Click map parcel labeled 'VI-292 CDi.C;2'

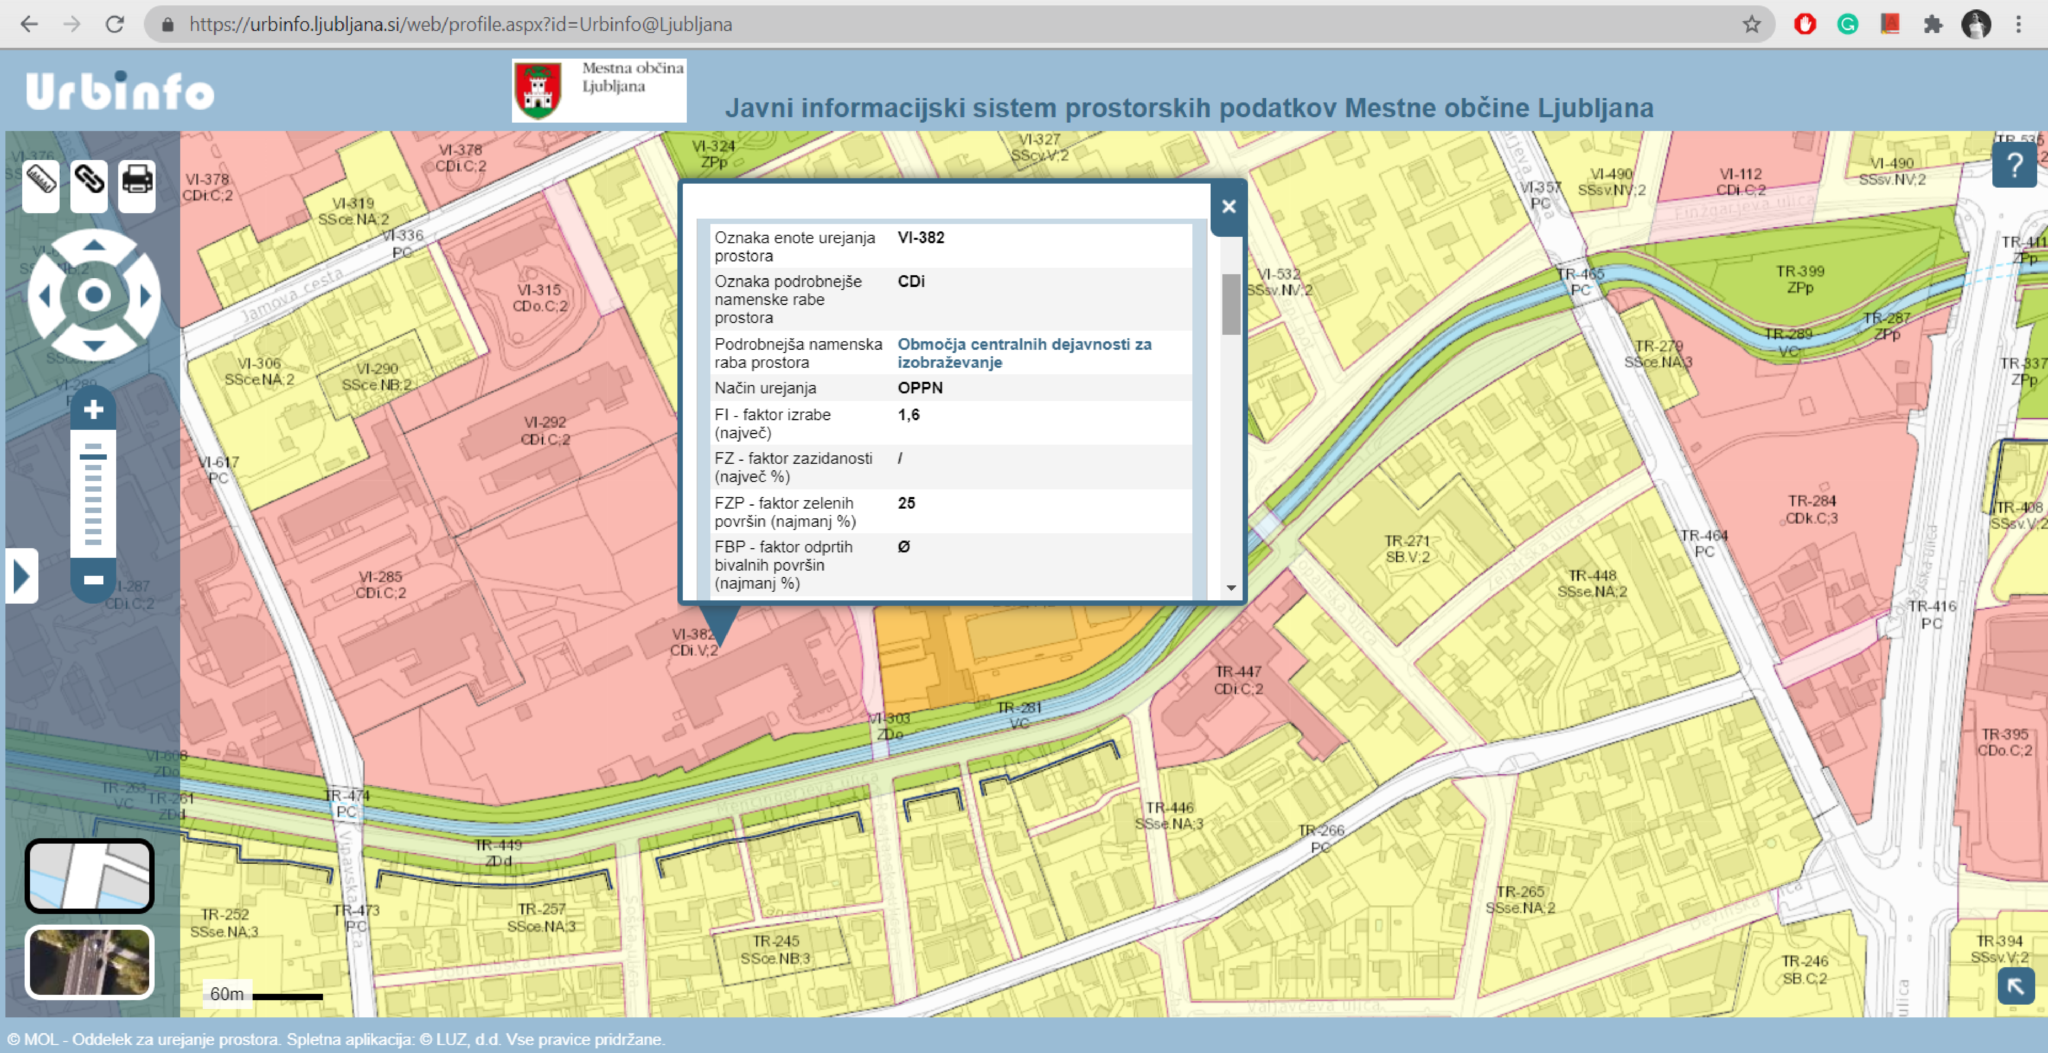545,431
